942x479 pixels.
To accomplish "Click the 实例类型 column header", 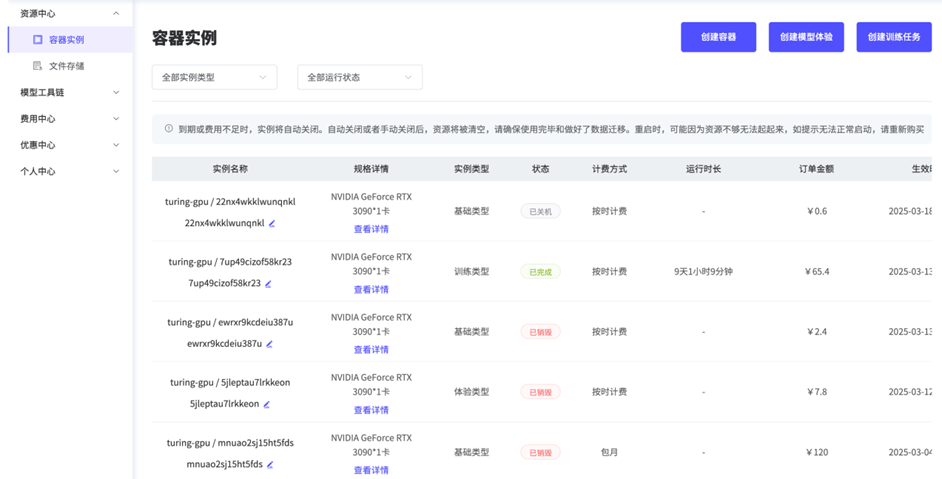I will 472,169.
